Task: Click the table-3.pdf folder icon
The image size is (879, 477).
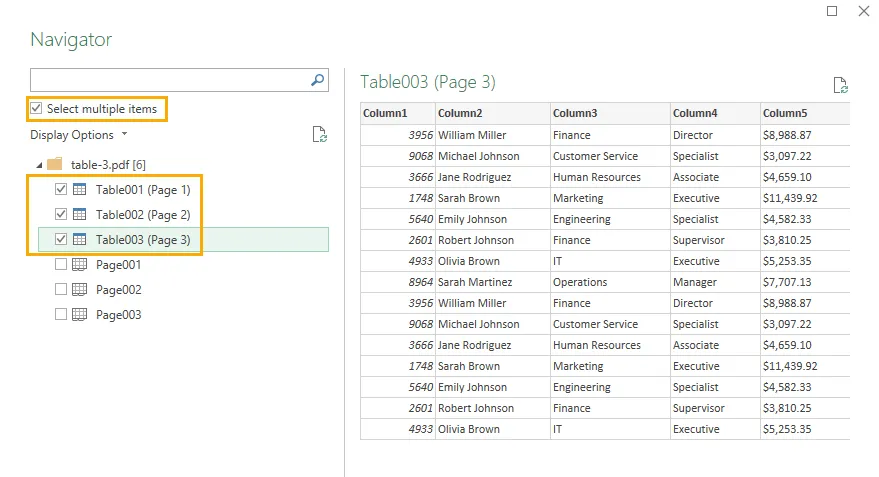Action: coord(55,164)
